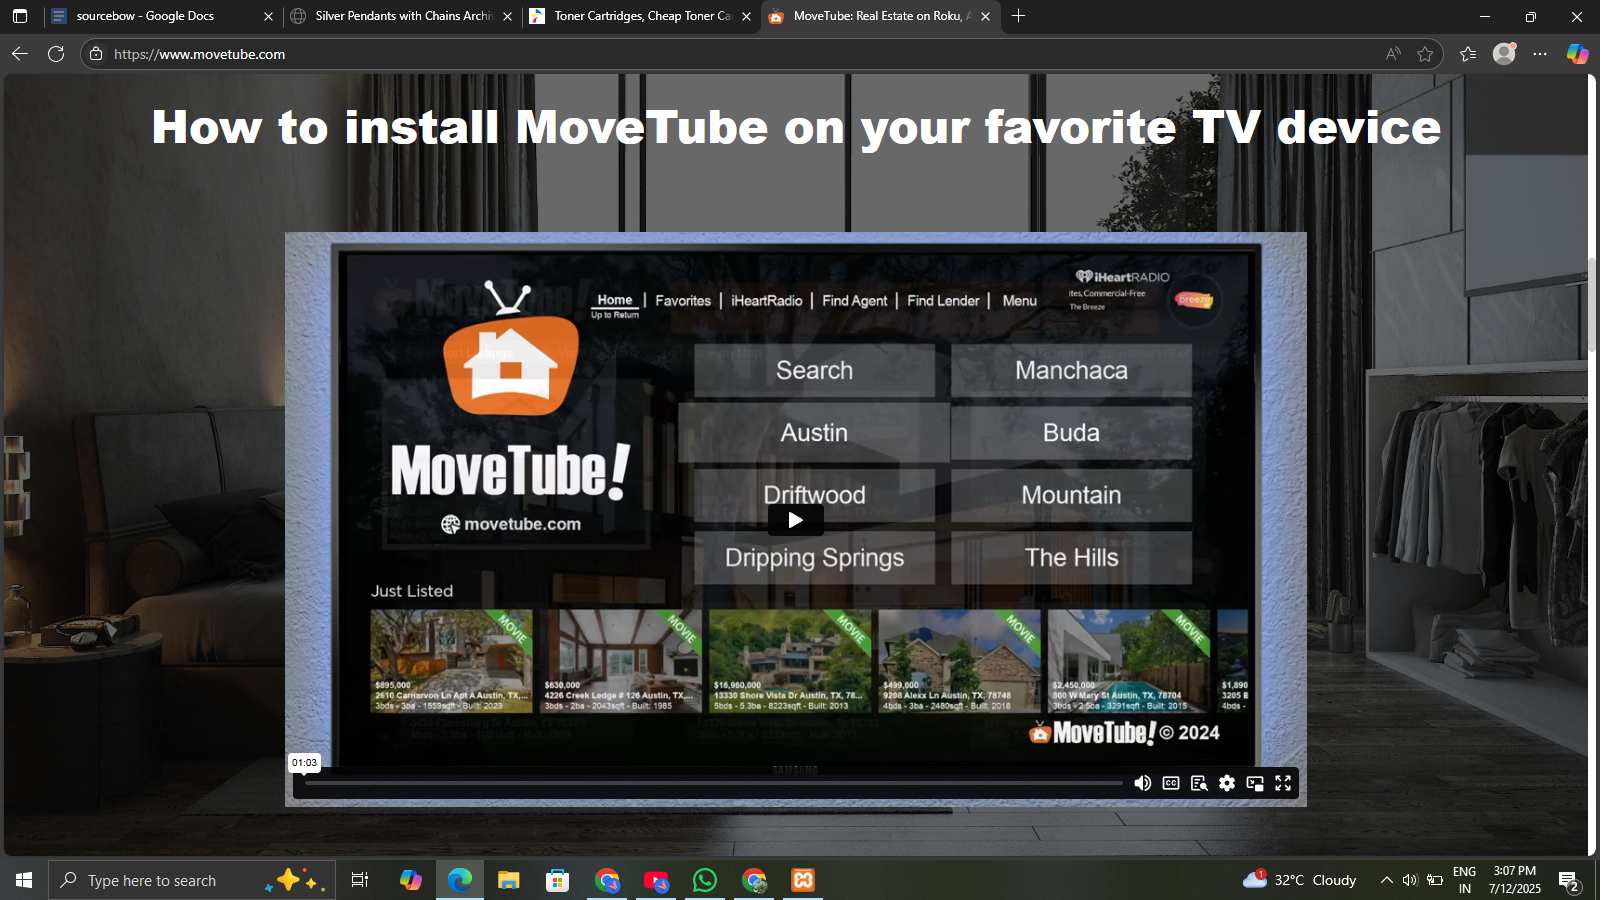1600x900 pixels.
Task: Click the taskbar search box
Action: click(191, 880)
